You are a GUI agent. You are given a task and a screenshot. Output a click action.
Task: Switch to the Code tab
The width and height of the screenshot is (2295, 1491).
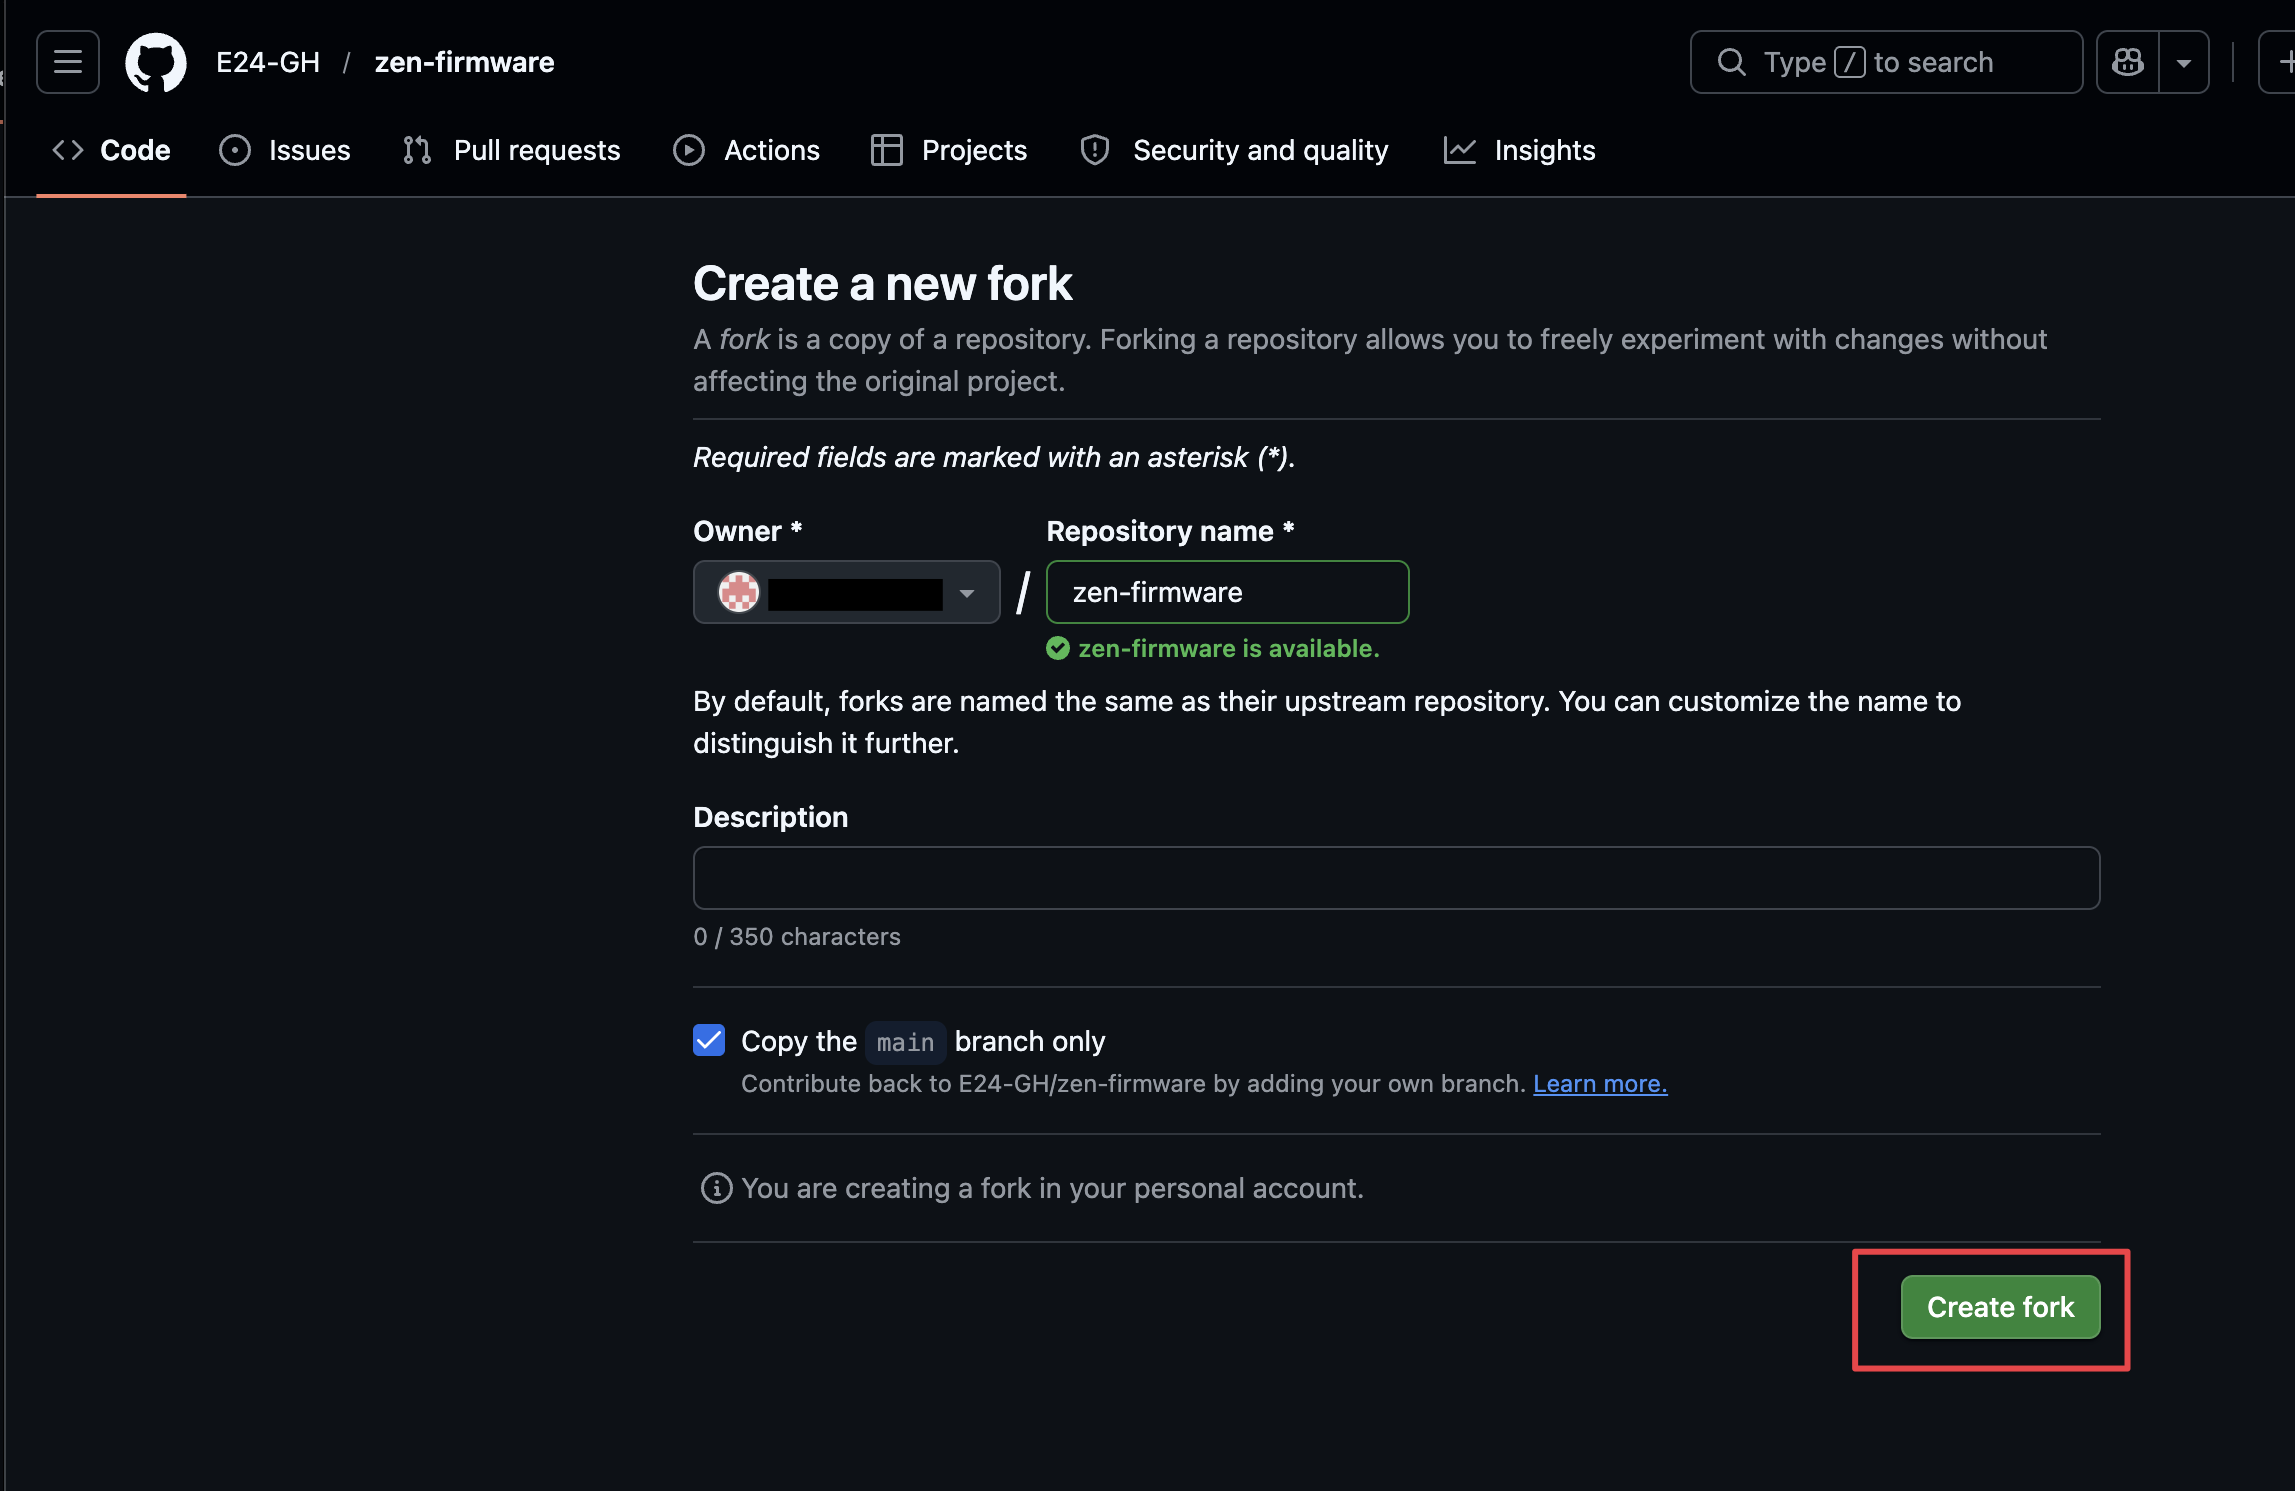[111, 150]
